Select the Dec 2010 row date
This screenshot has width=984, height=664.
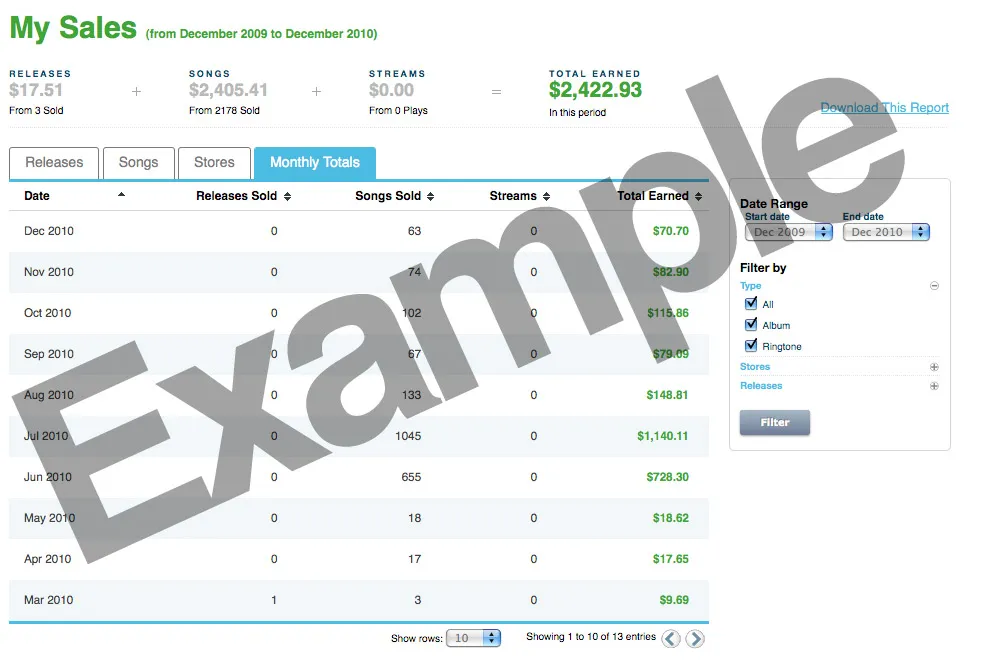point(49,231)
